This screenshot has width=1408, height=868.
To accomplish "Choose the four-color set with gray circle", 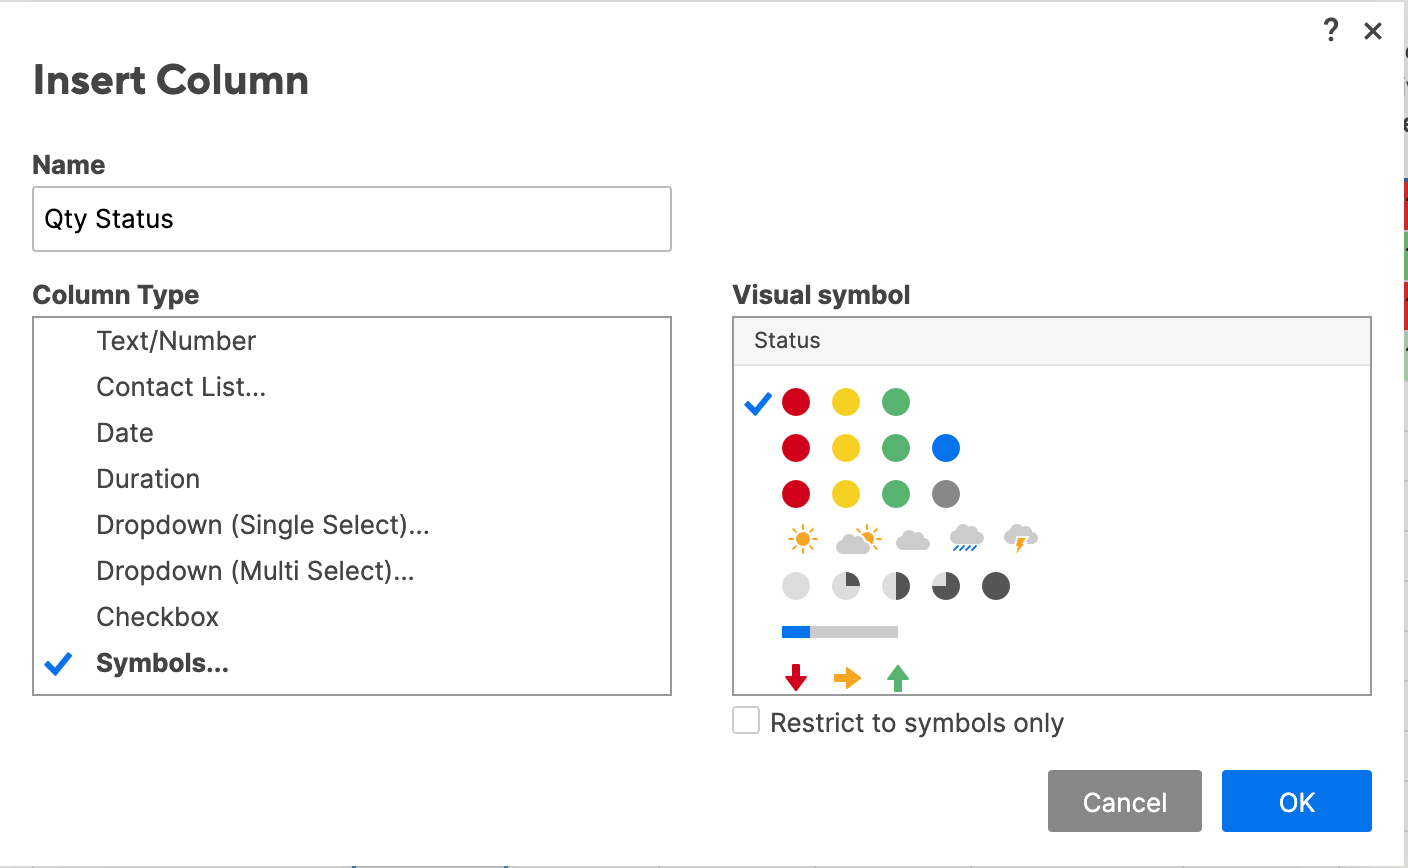I will (870, 494).
